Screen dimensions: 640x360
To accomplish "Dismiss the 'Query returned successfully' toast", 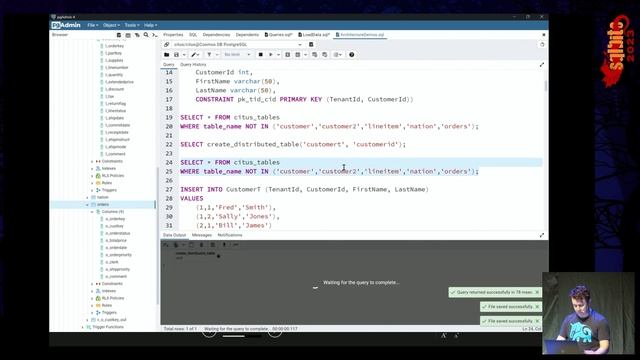I will pyautogui.click(x=537, y=292).
